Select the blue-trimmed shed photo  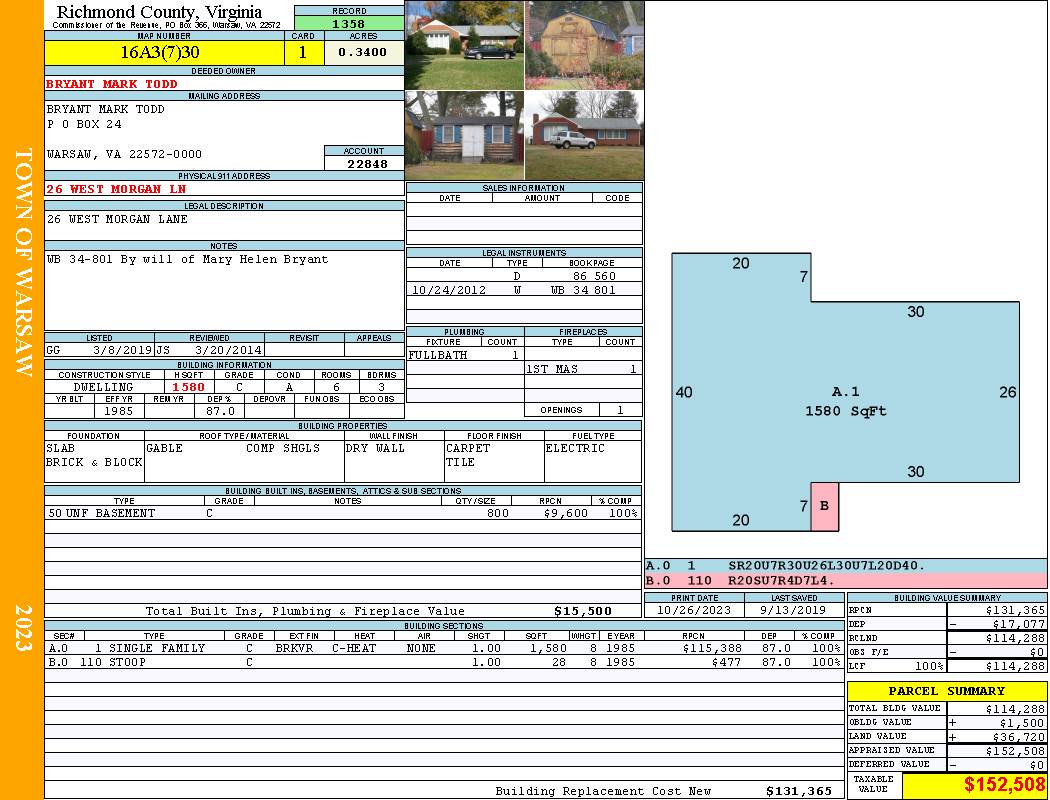pos(464,135)
